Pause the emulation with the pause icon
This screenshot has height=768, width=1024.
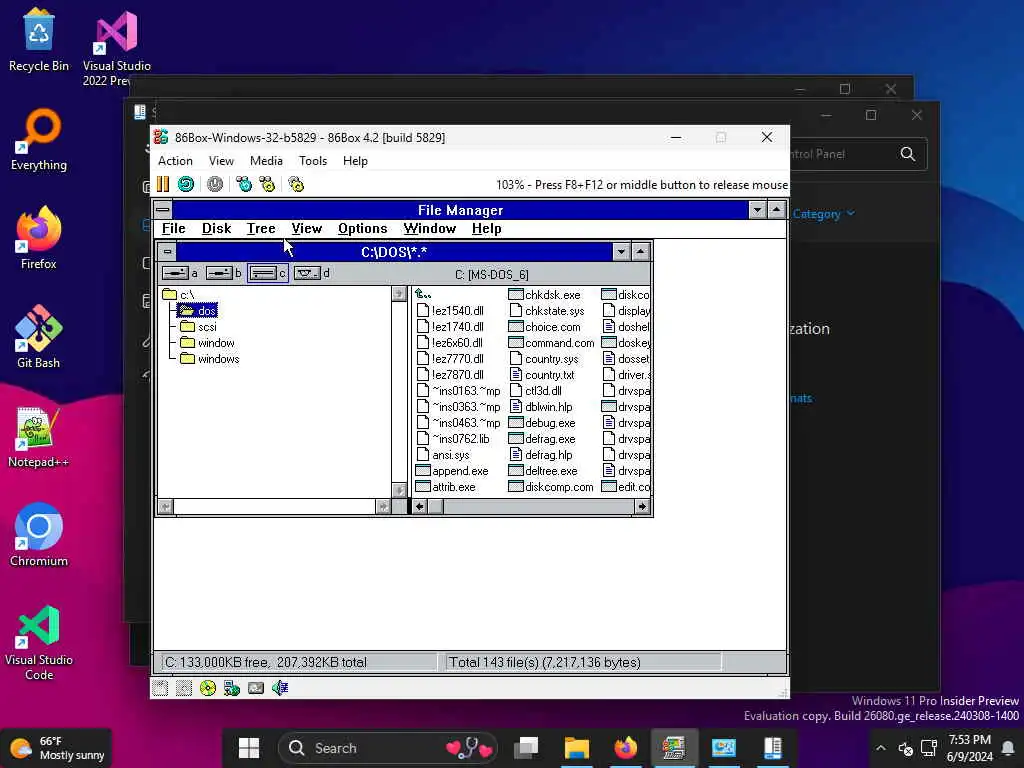coord(163,184)
